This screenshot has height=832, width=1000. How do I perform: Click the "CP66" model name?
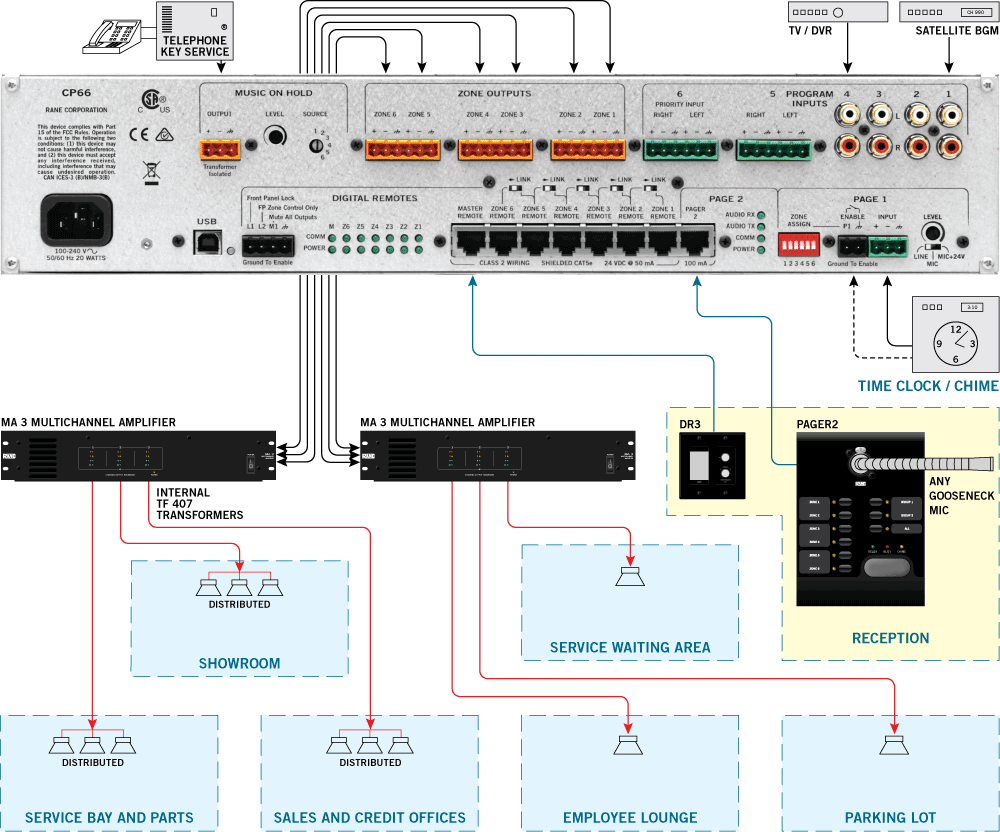77,92
